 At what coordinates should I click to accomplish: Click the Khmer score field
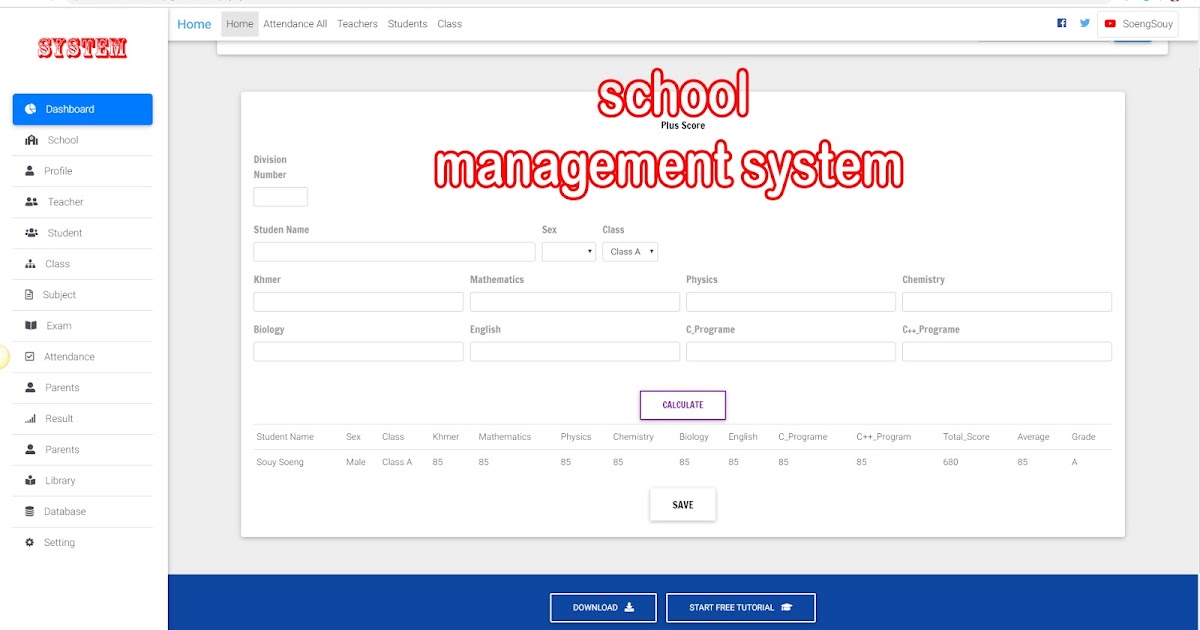[359, 302]
